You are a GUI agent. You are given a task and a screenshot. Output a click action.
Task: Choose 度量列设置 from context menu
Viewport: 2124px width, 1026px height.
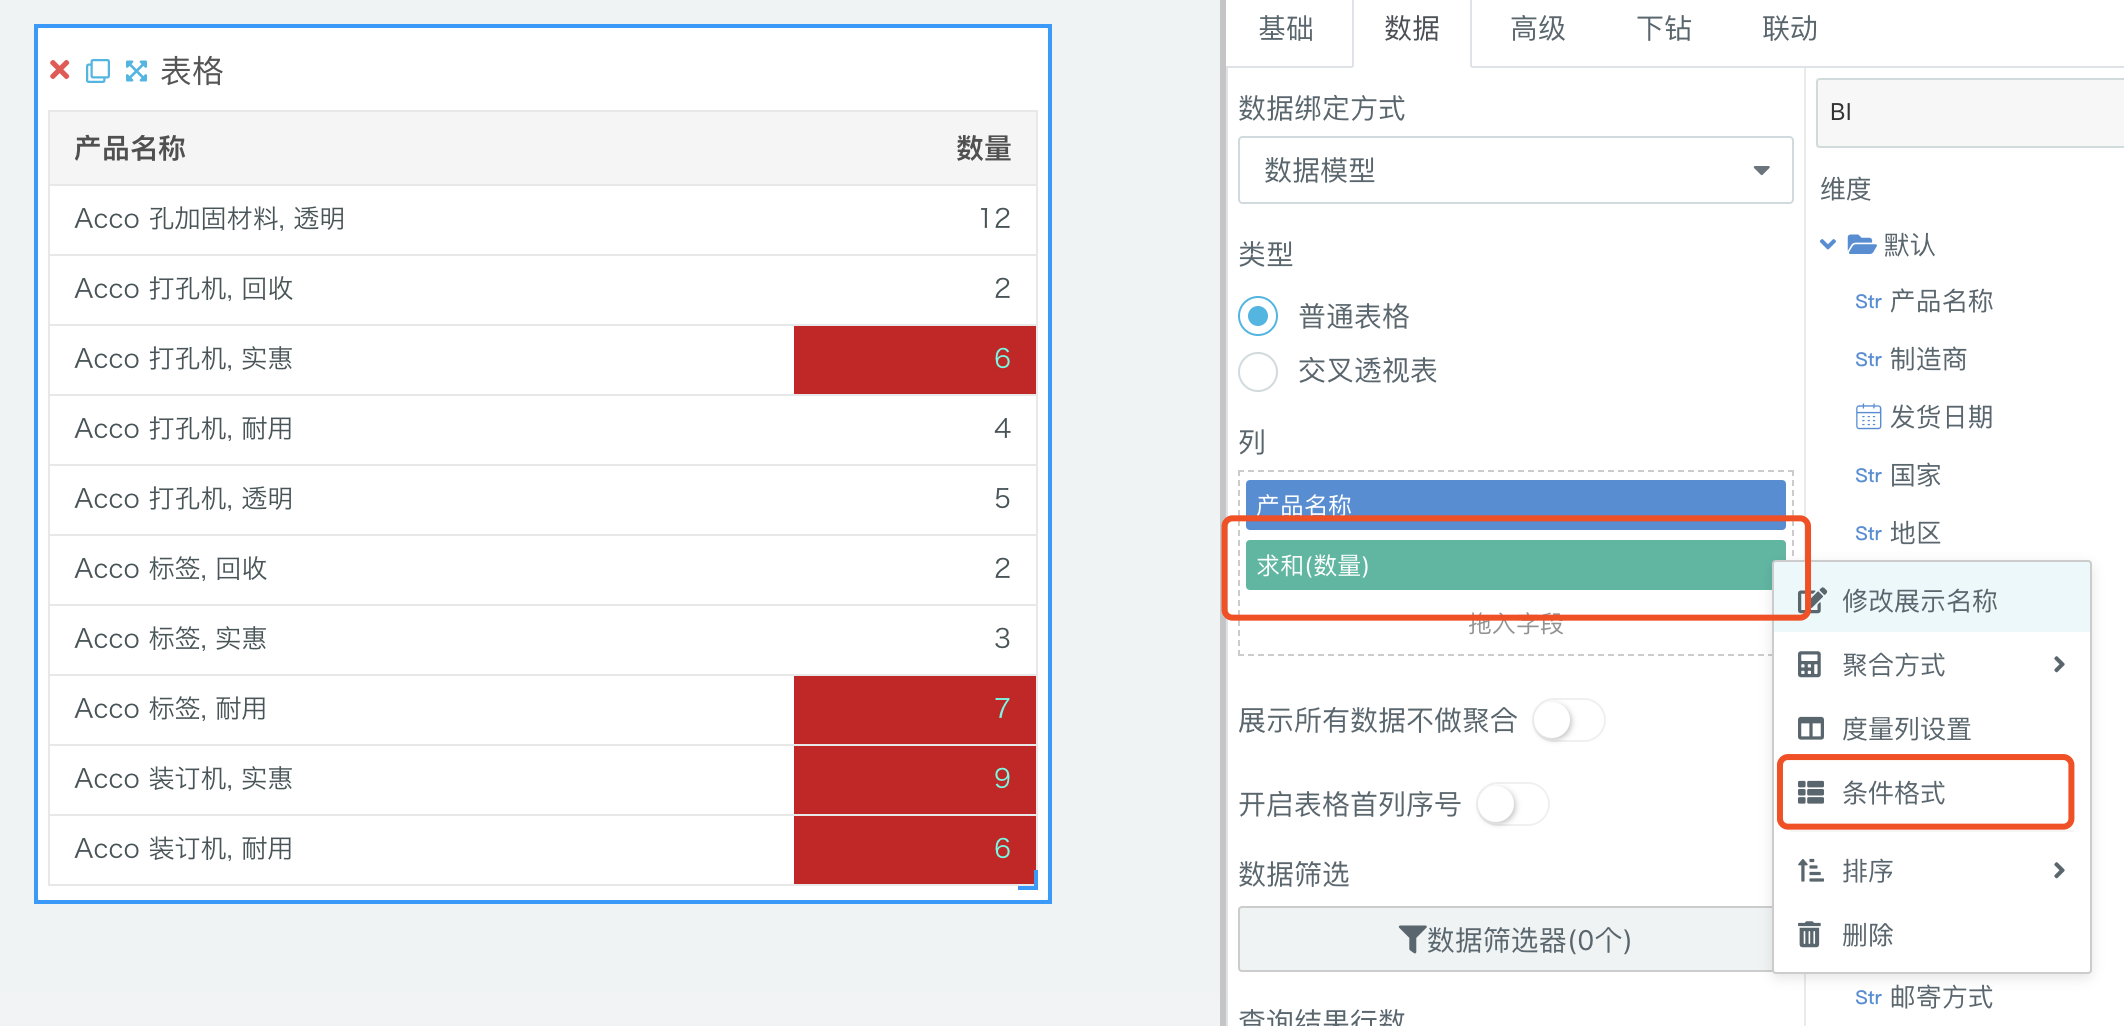click(x=1932, y=729)
